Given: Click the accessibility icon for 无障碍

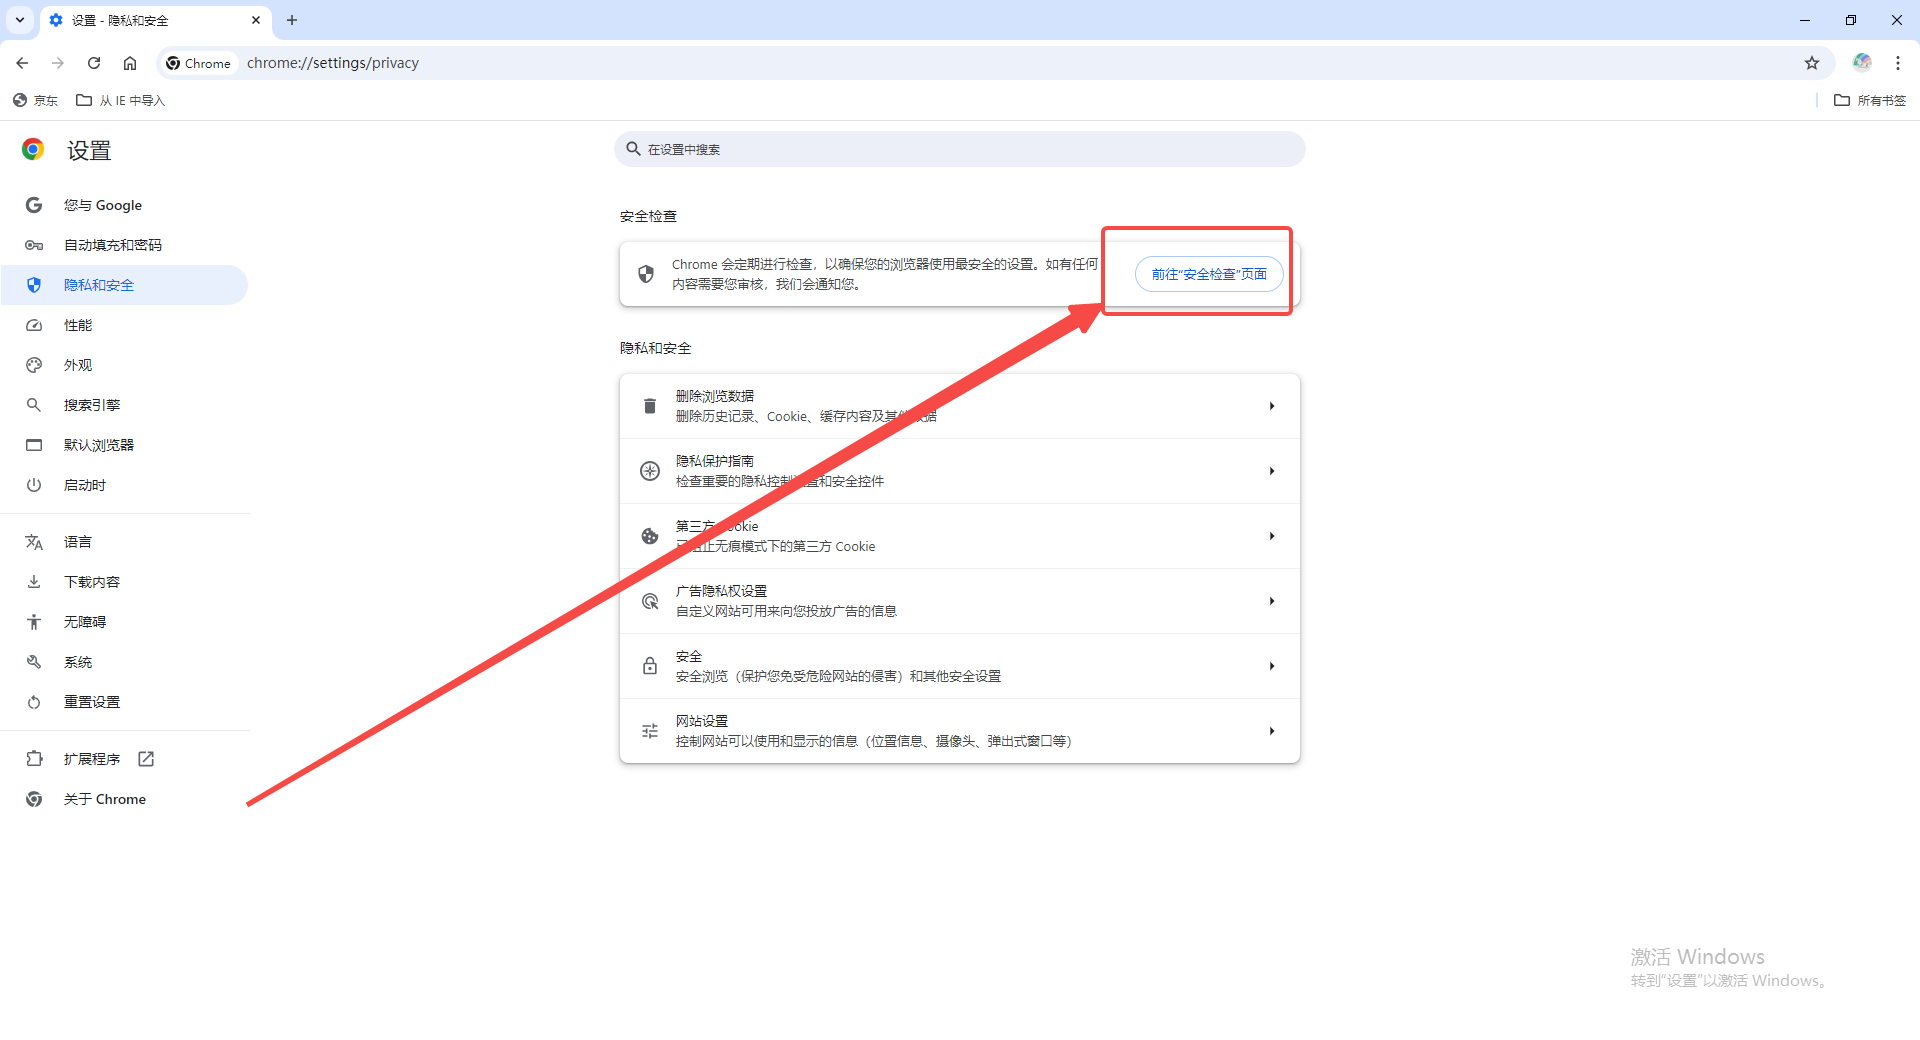Looking at the screenshot, I should pos(34,622).
